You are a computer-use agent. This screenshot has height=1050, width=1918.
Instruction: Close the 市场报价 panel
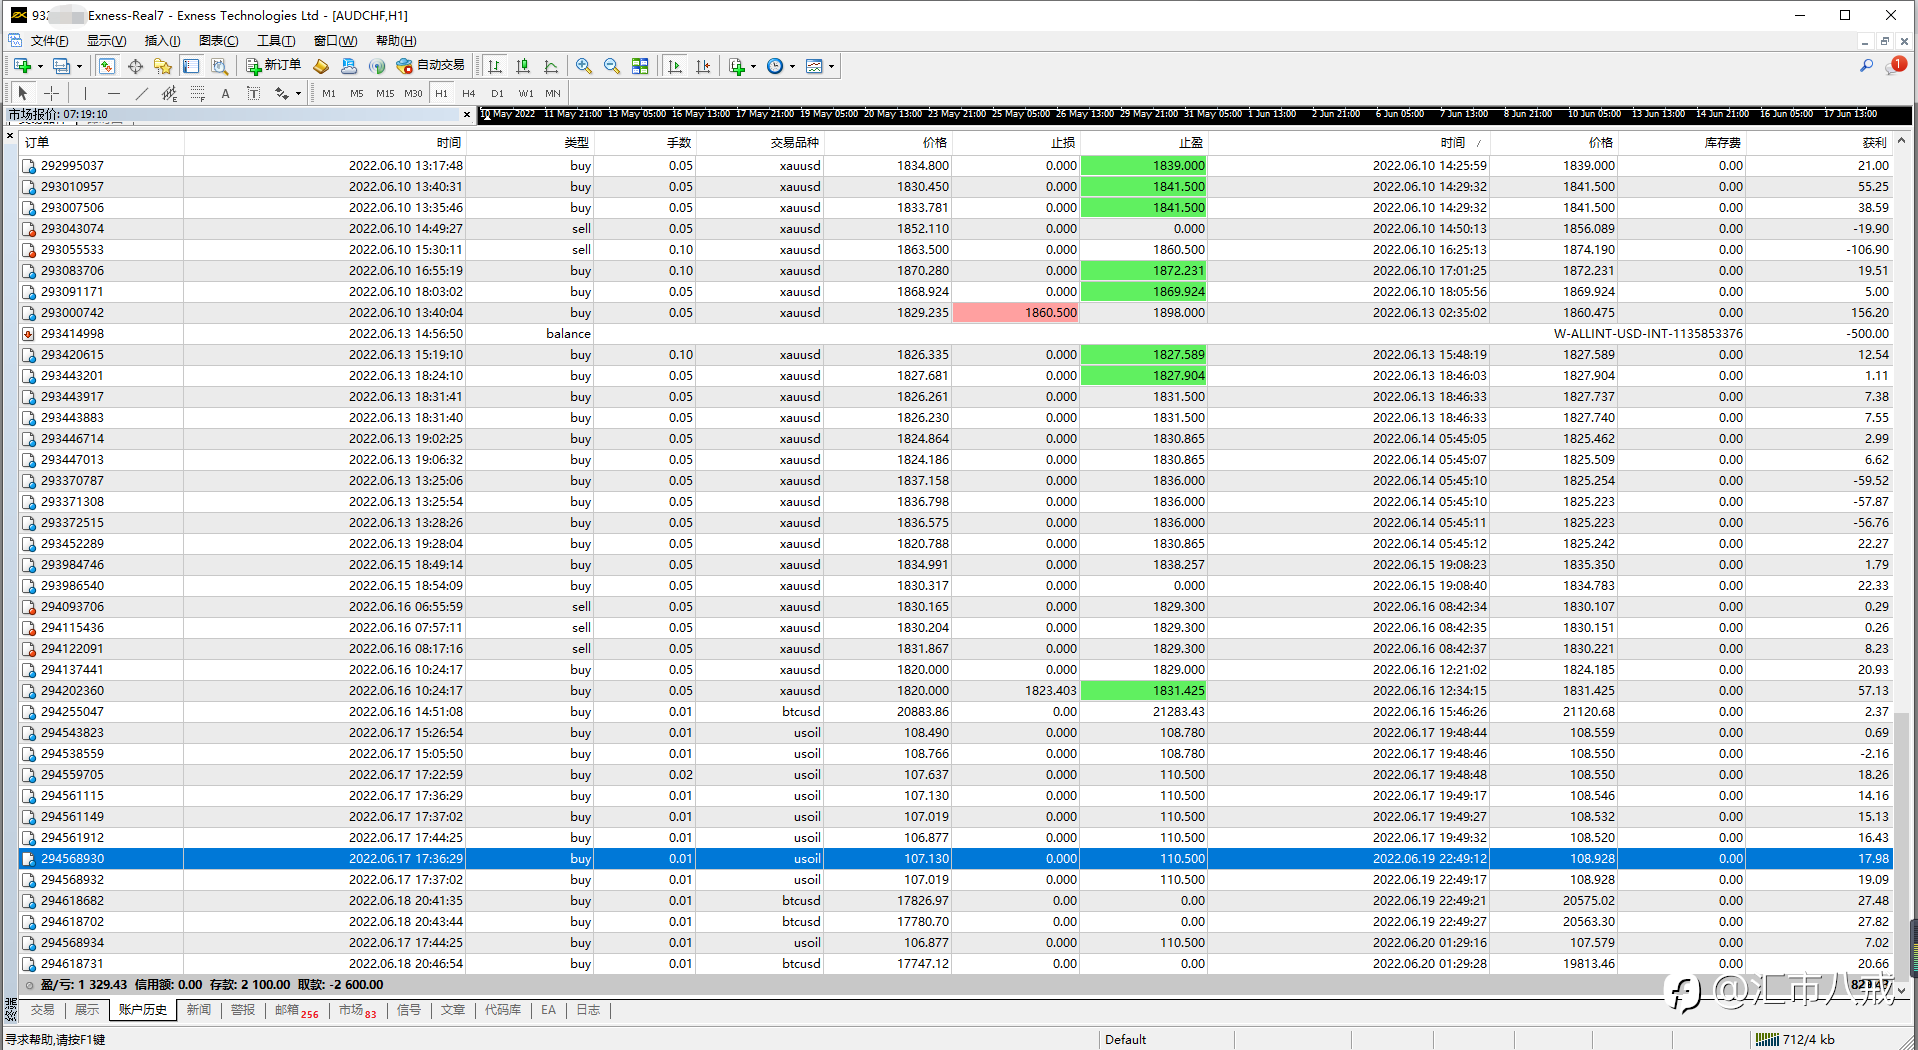coord(467,114)
